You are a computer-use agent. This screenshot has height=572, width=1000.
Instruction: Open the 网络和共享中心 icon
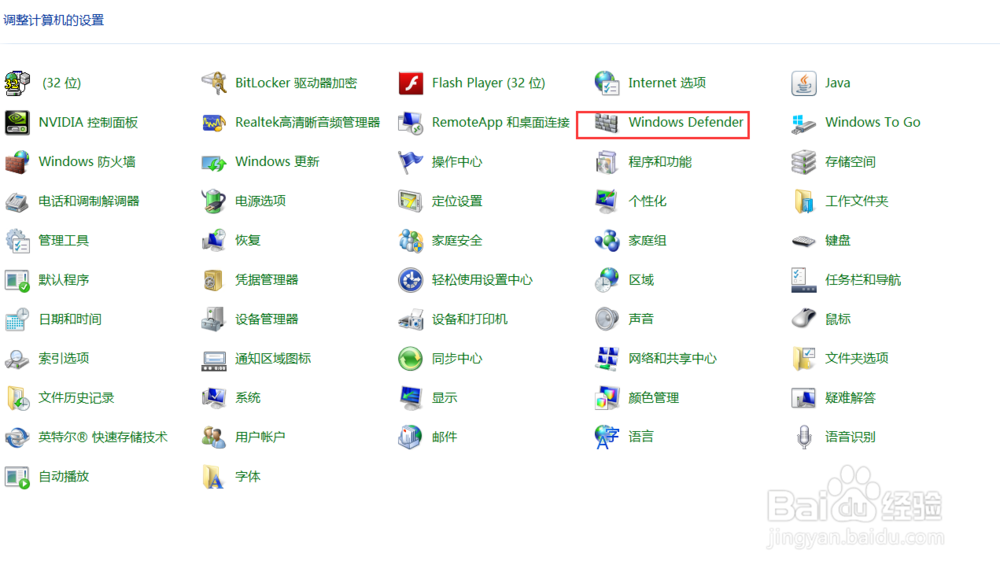tap(607, 358)
